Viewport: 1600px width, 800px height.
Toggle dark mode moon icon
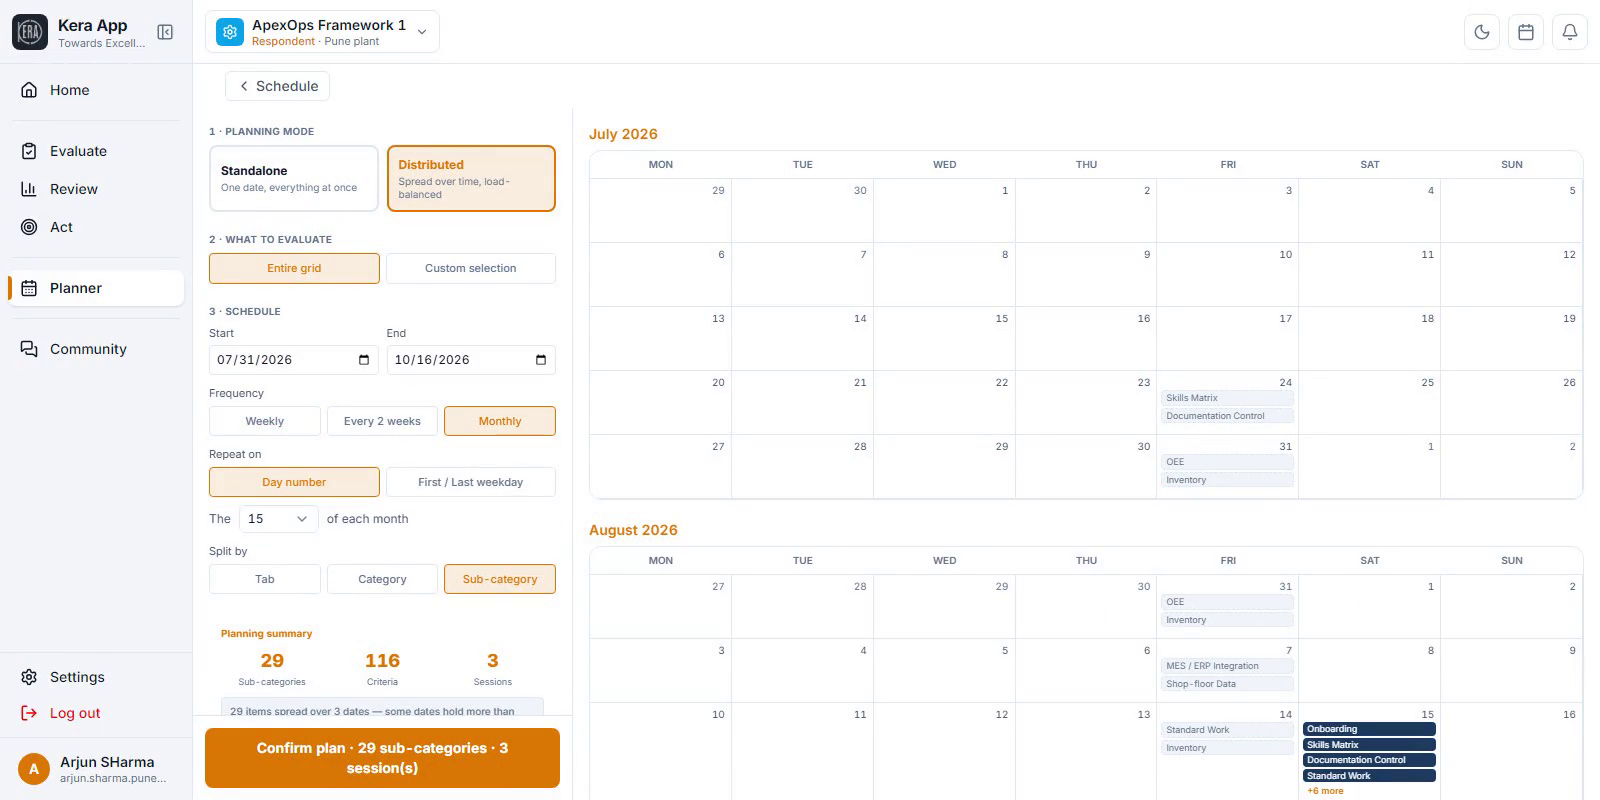[x=1482, y=32]
